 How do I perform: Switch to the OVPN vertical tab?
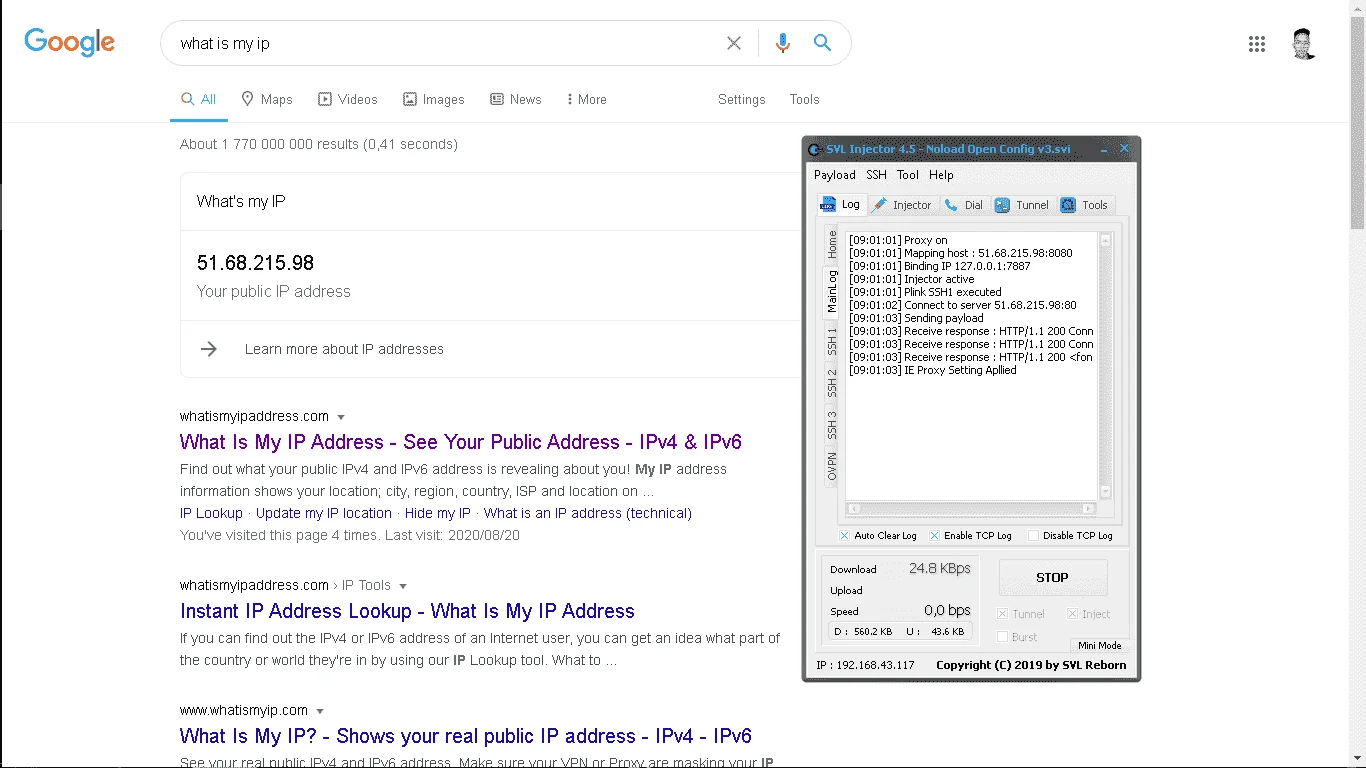tap(832, 467)
